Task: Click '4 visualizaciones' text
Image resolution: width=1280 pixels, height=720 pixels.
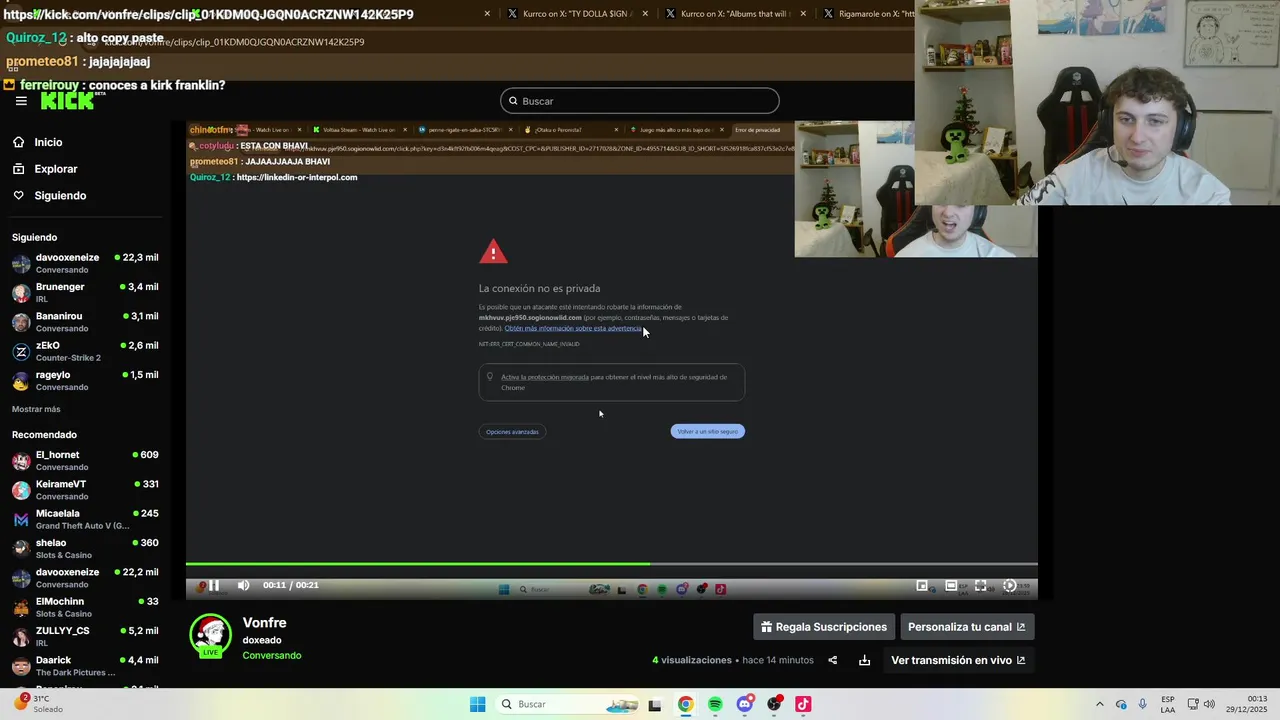Action: click(x=692, y=660)
